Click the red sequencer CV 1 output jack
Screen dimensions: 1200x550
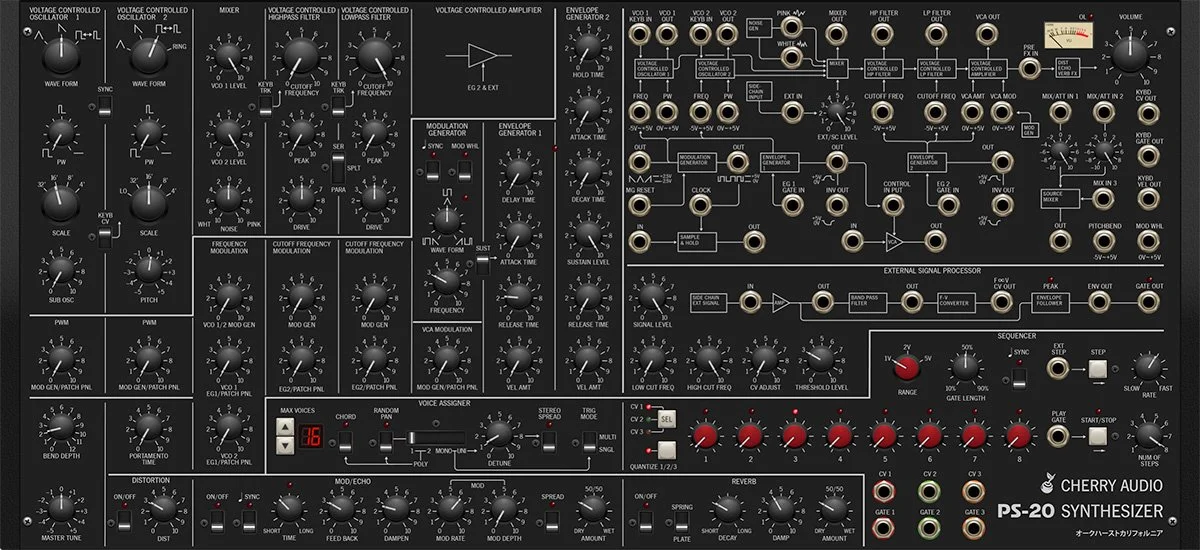pyautogui.click(x=883, y=490)
